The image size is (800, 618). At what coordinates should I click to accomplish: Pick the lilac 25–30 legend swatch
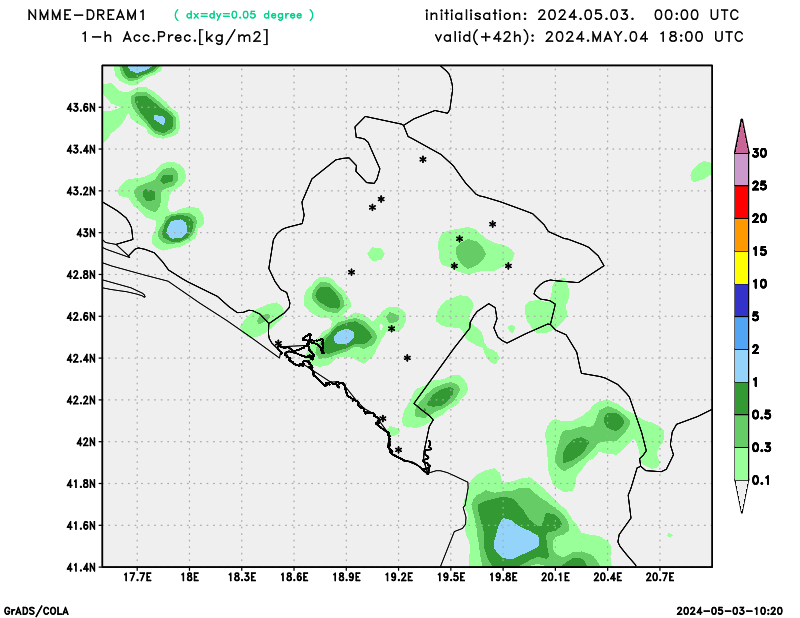coord(741,170)
